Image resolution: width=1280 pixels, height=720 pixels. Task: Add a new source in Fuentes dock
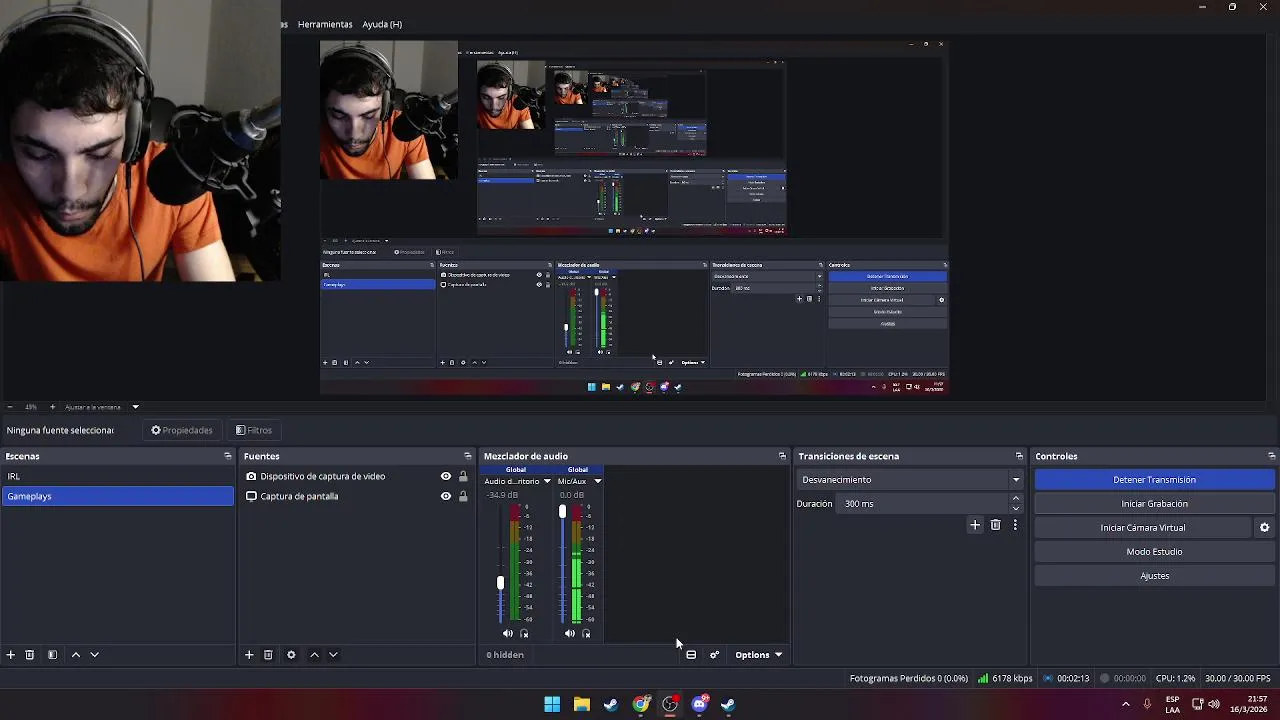click(x=249, y=655)
